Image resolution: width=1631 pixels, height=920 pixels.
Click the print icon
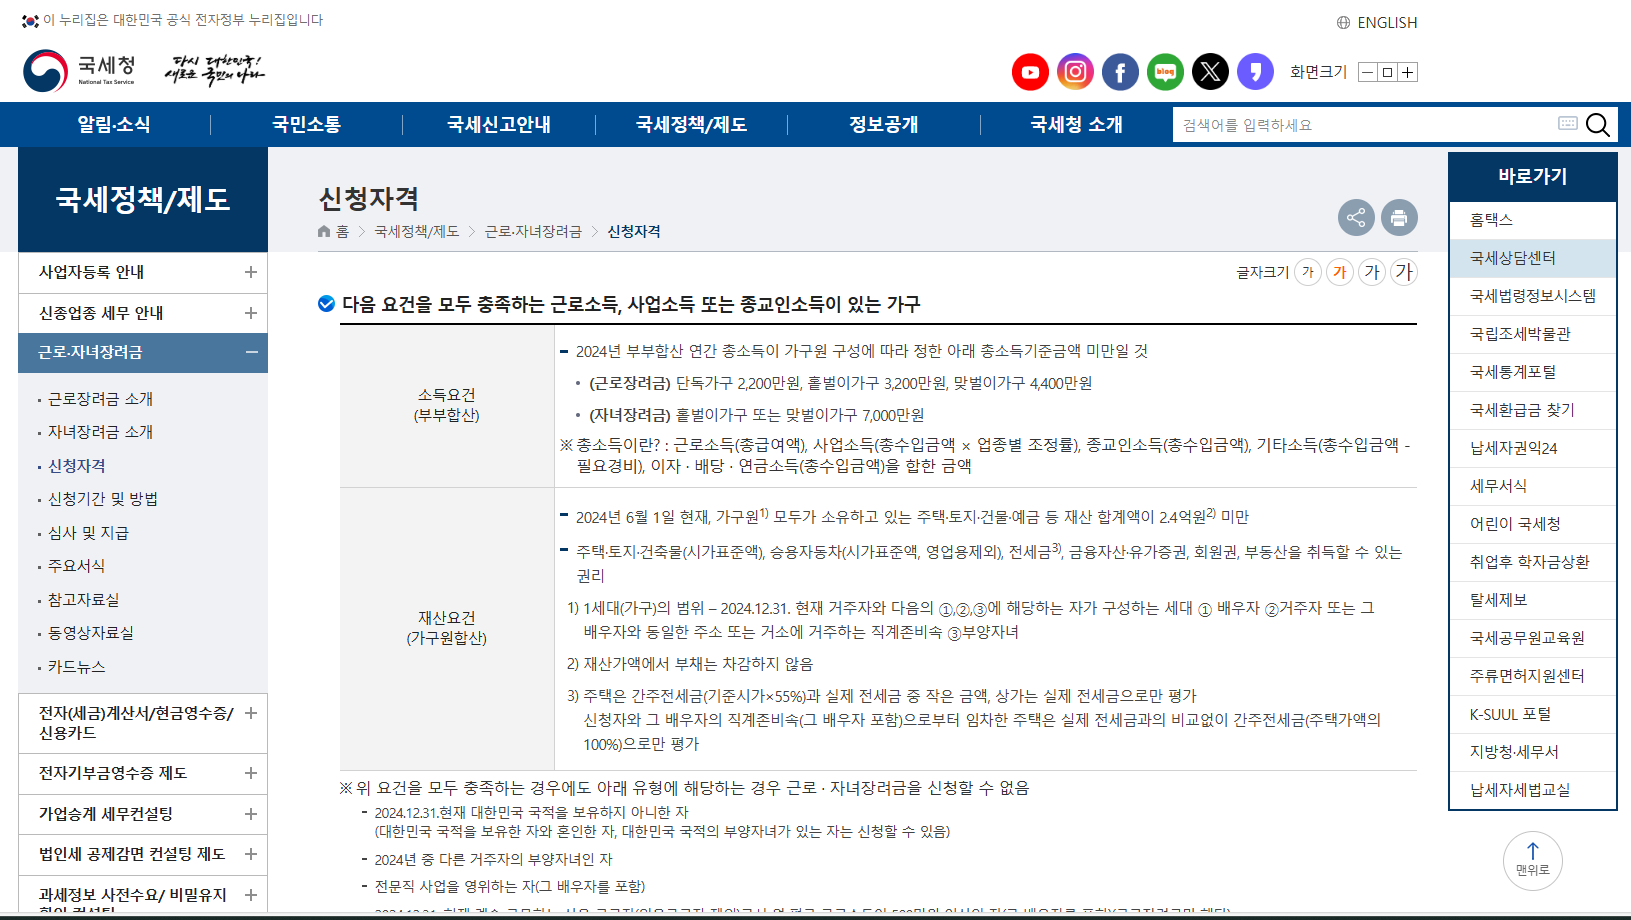click(1399, 217)
